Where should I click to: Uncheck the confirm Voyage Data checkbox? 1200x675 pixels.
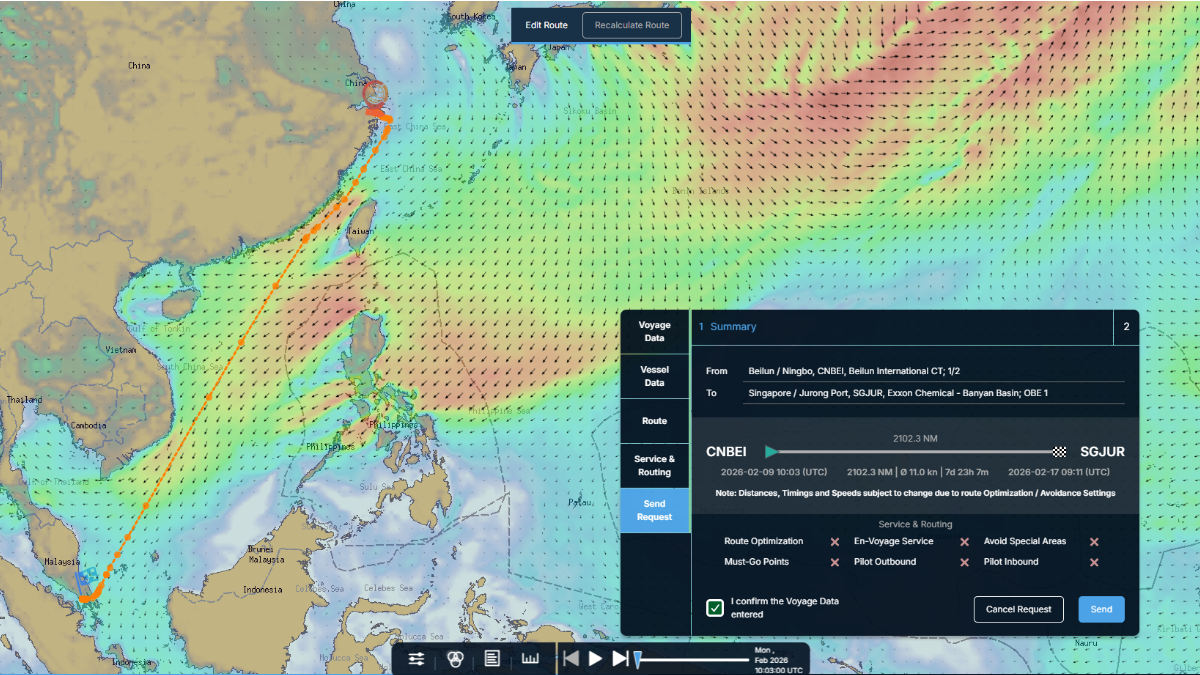[715, 607]
